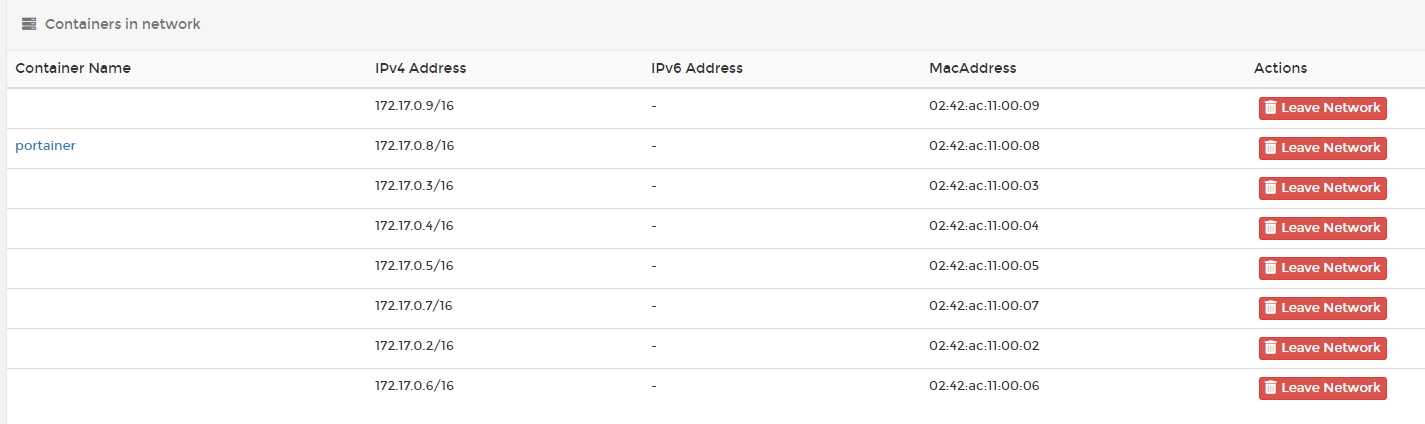Leave Network for MAC 02:42:ac:11:00:09
This screenshot has width=1425, height=424.
1322,108
